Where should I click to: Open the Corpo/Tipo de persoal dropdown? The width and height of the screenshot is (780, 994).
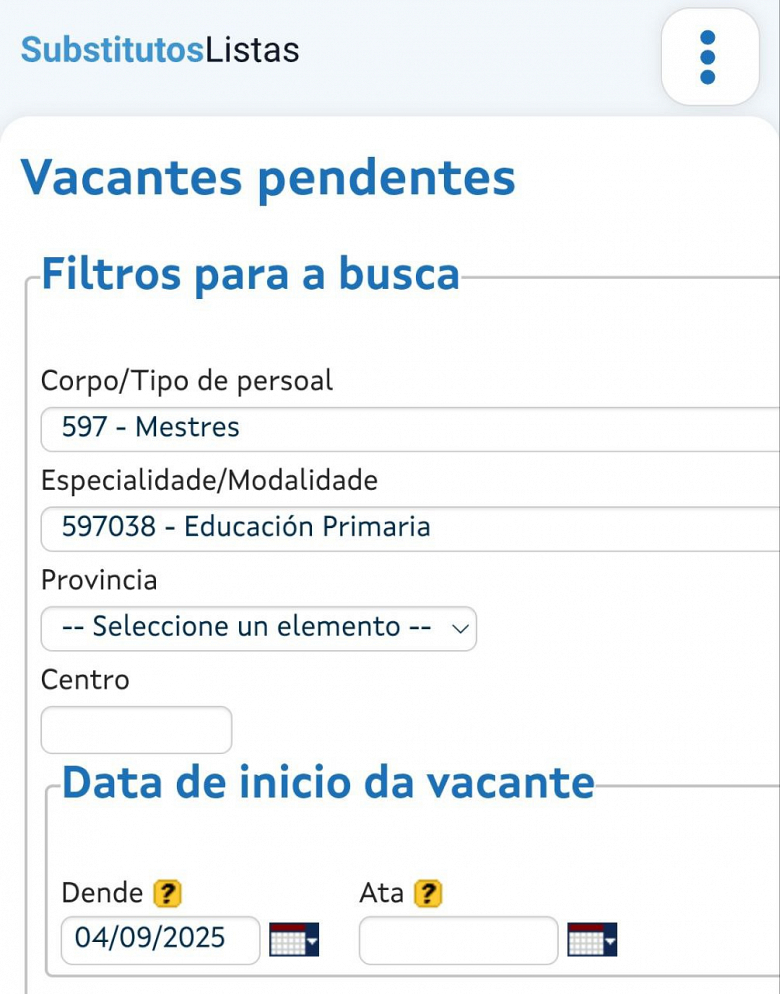410,428
